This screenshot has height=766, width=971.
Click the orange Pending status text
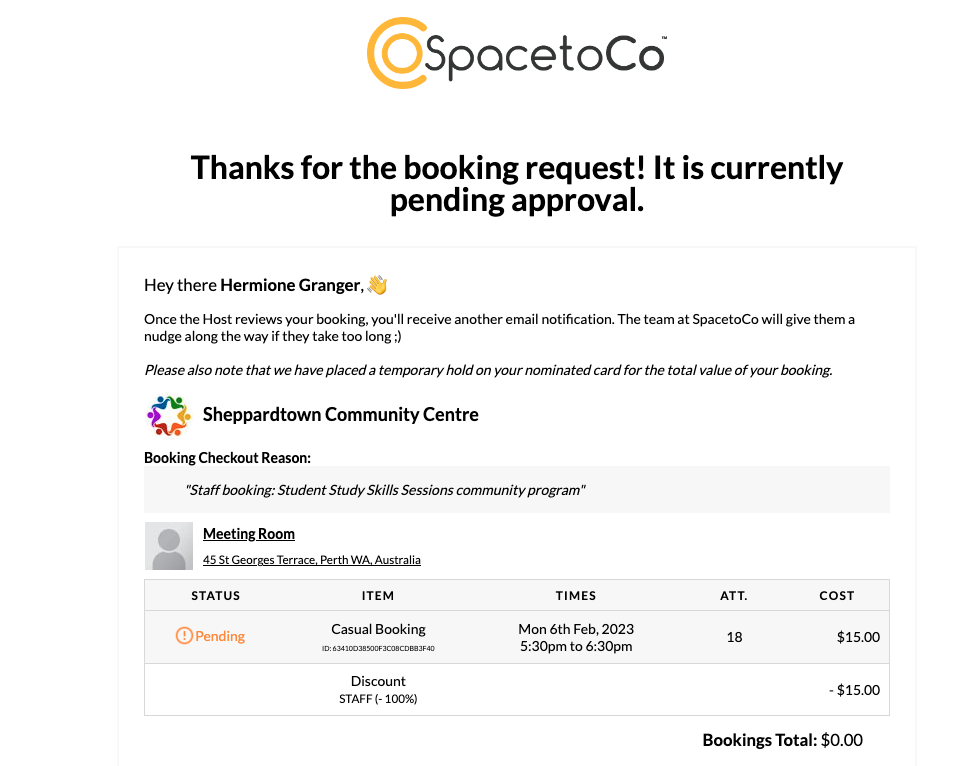coord(220,636)
